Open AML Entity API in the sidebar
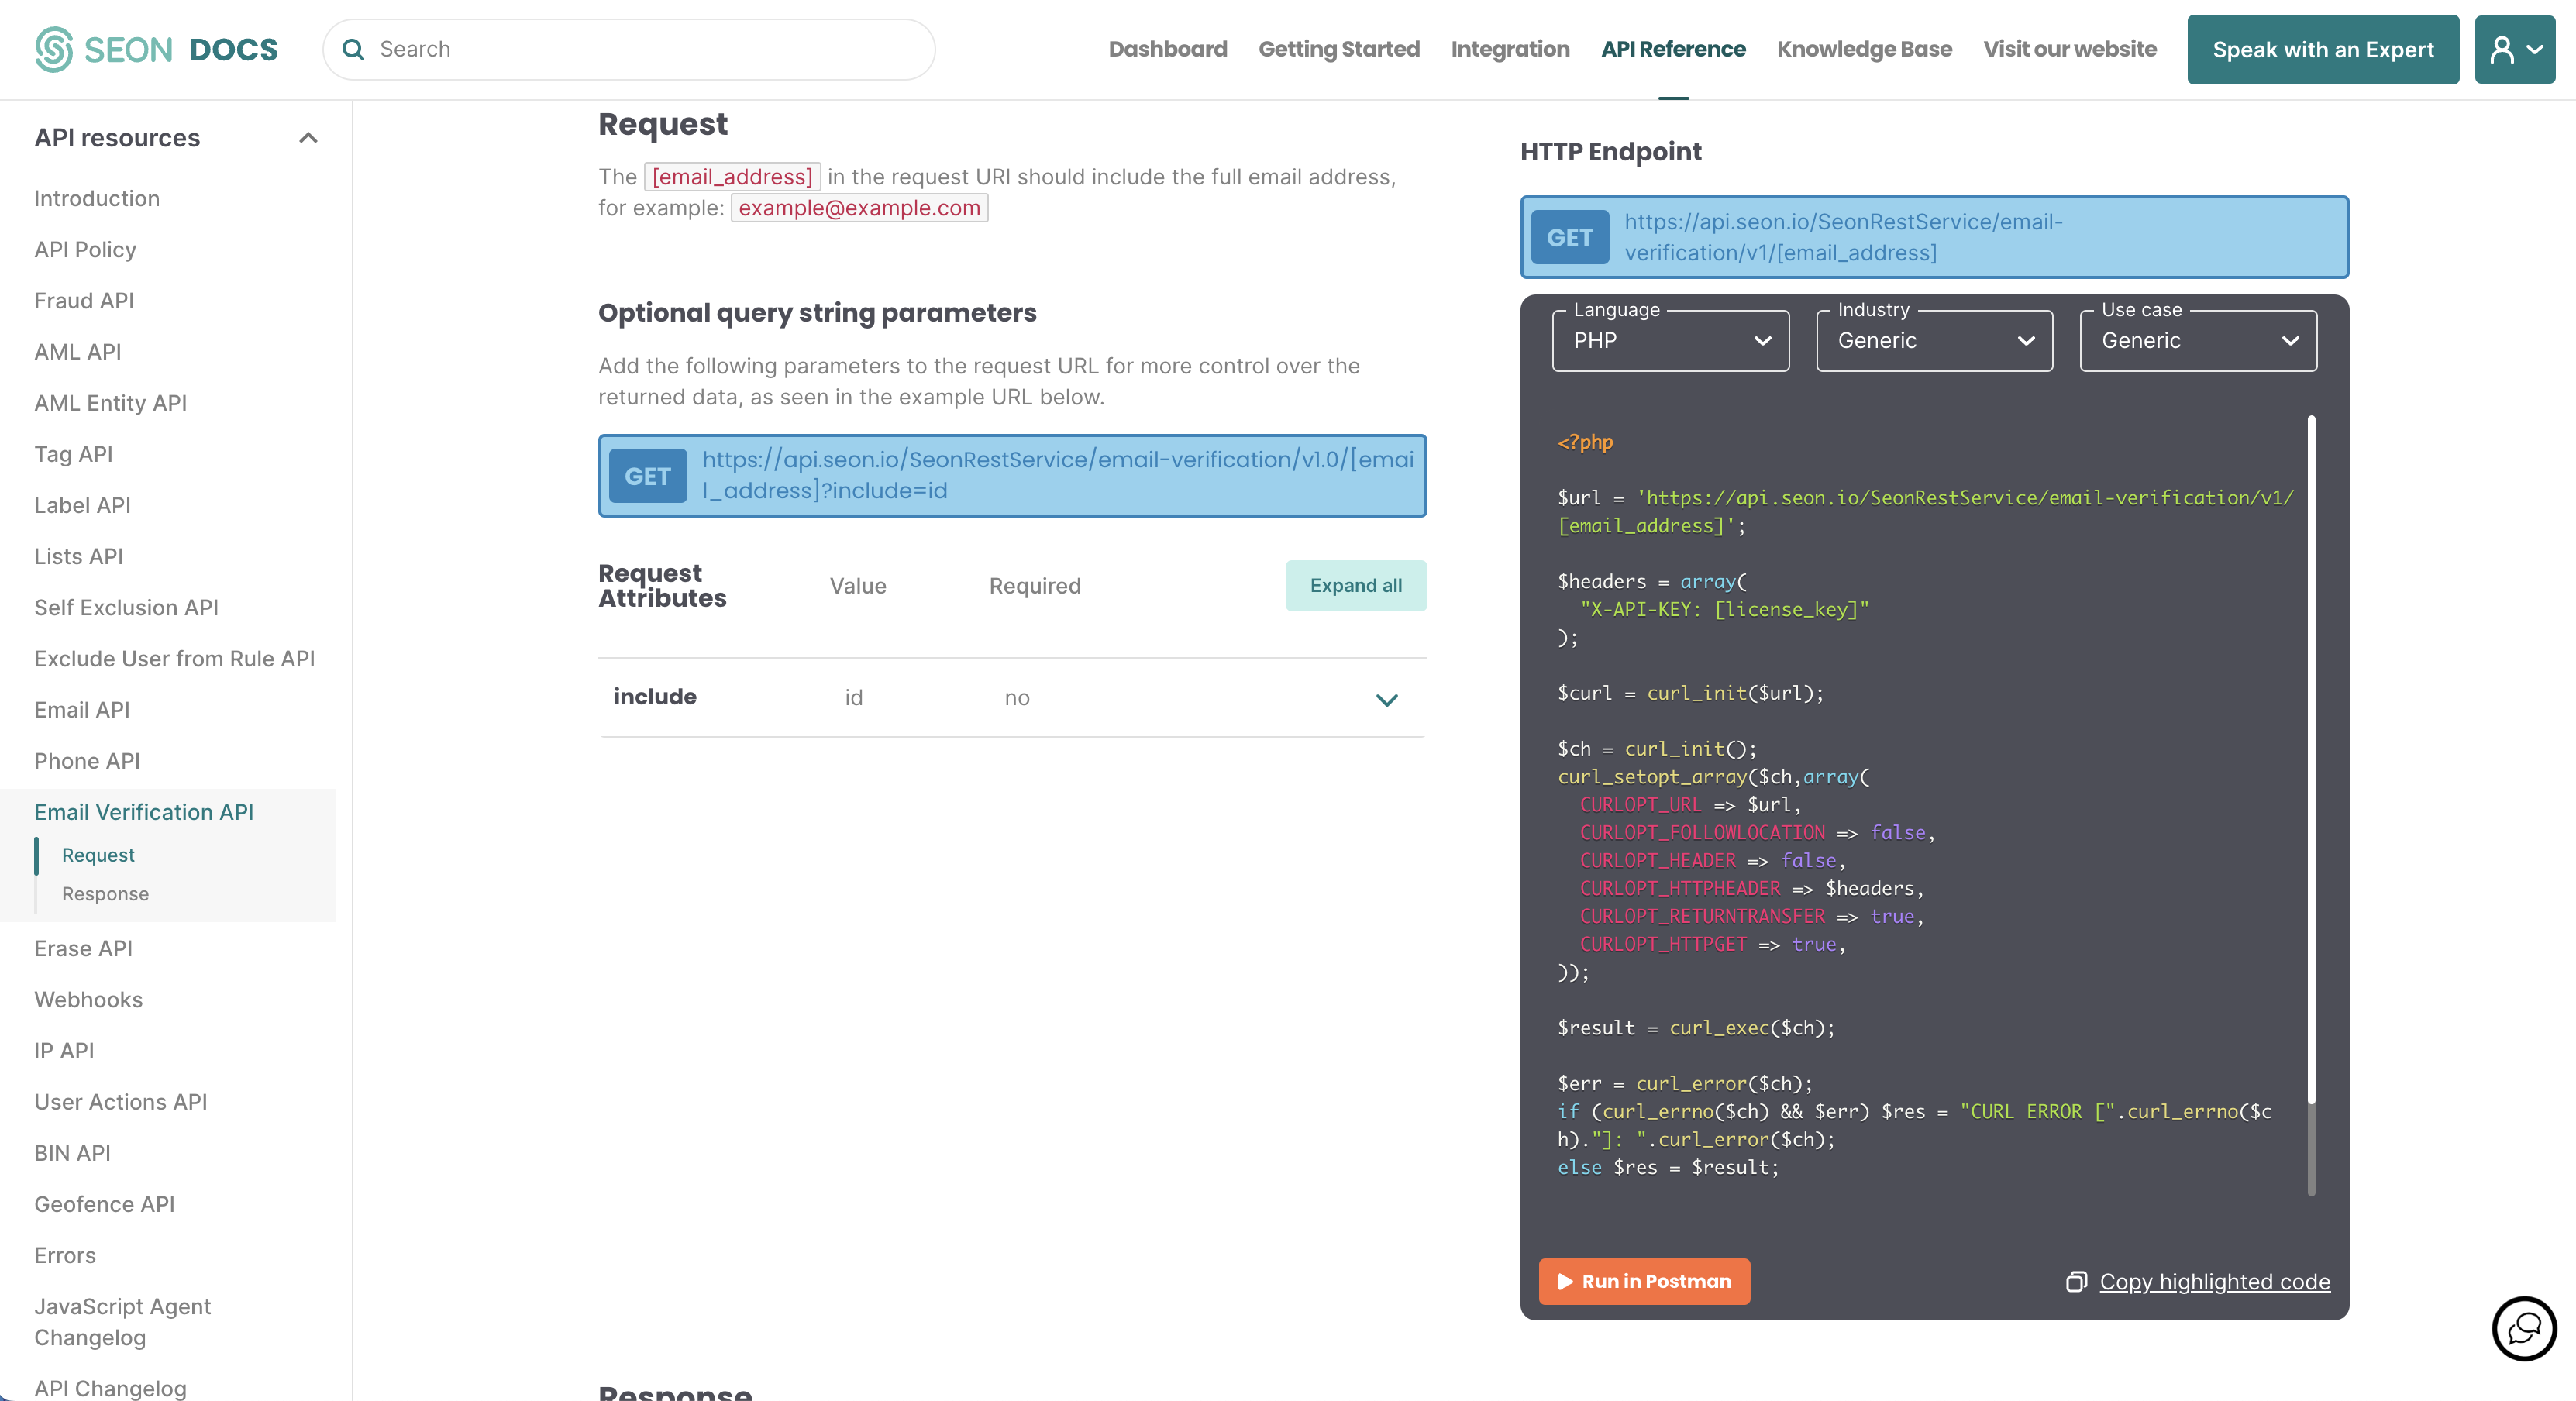This screenshot has width=2576, height=1401. pos(110,402)
